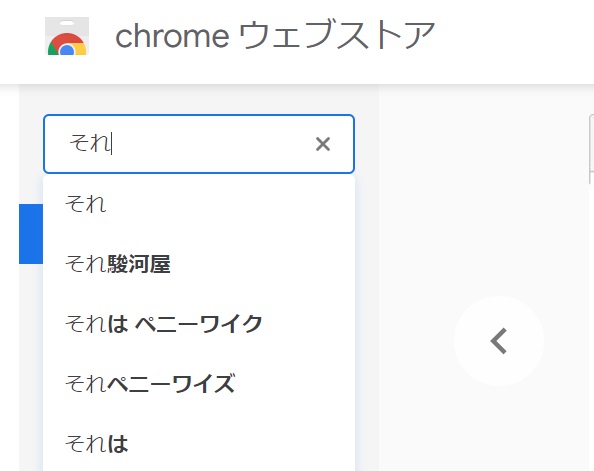Open the chrome ウェブストア title link
This screenshot has width=594, height=471.
[275, 35]
